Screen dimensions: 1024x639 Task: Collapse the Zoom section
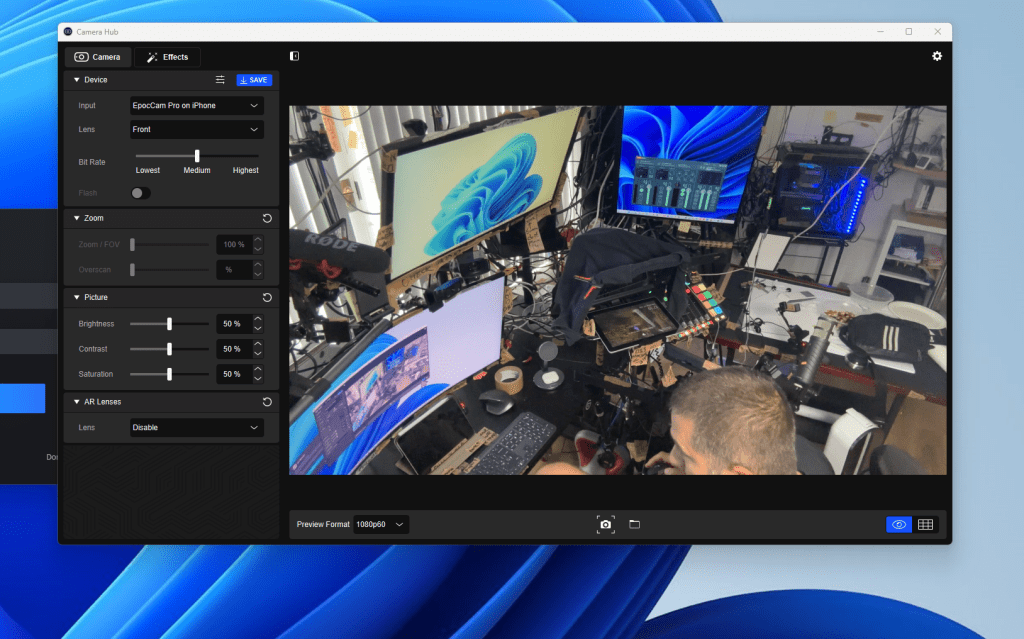pos(76,218)
